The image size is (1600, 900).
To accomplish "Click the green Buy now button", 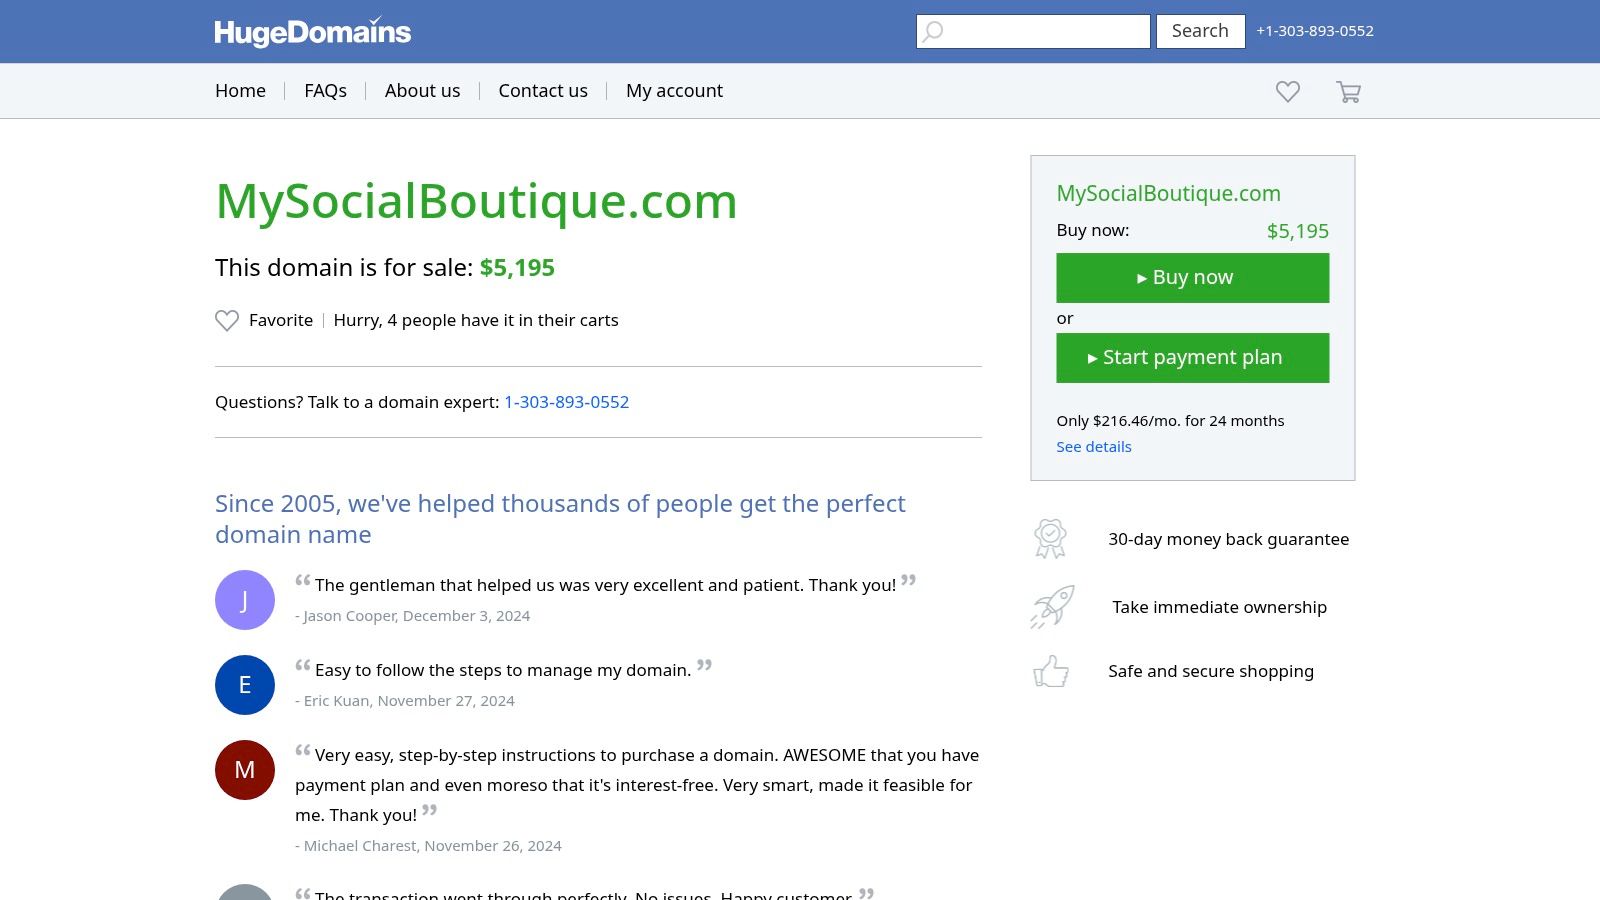I will pos(1192,278).
